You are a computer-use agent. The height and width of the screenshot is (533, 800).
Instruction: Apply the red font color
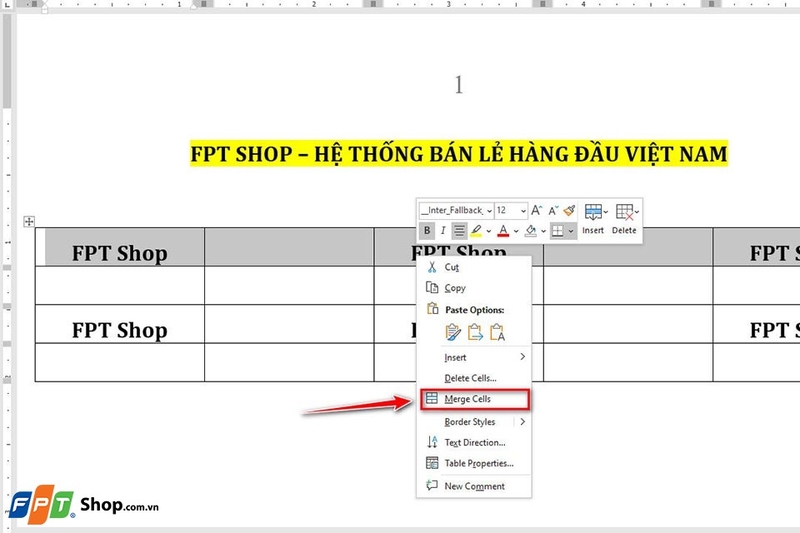point(504,231)
